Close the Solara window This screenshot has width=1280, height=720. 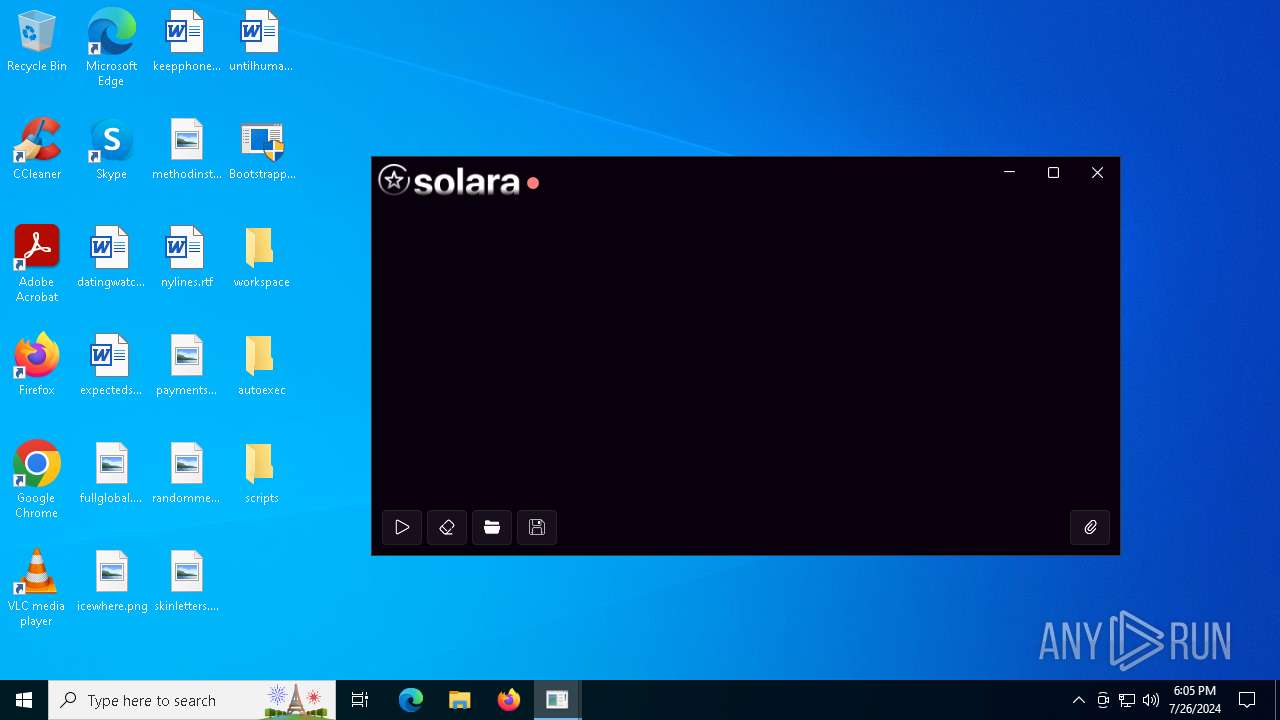click(x=1097, y=173)
